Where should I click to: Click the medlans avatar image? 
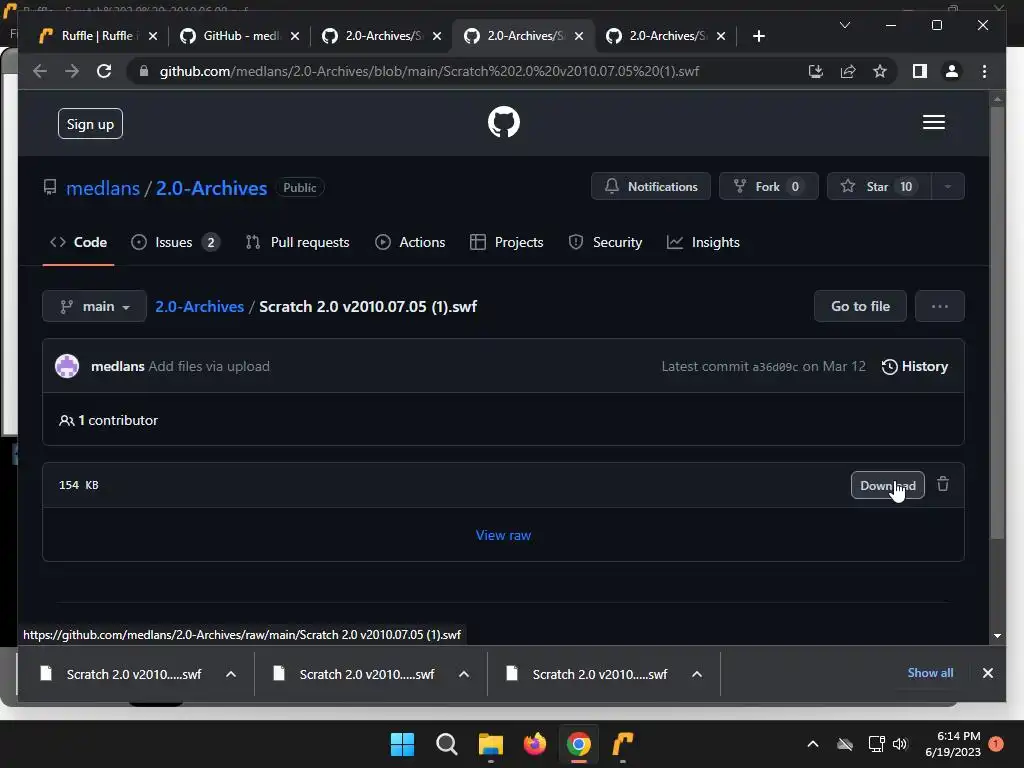pyautogui.click(x=67, y=366)
